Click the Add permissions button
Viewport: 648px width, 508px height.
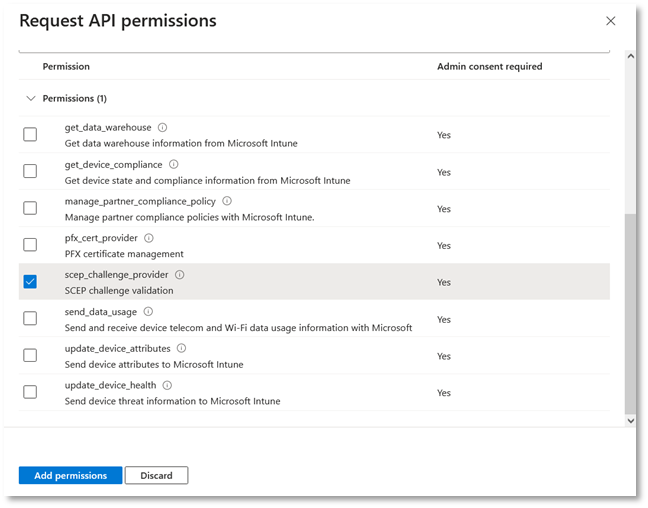click(x=70, y=476)
